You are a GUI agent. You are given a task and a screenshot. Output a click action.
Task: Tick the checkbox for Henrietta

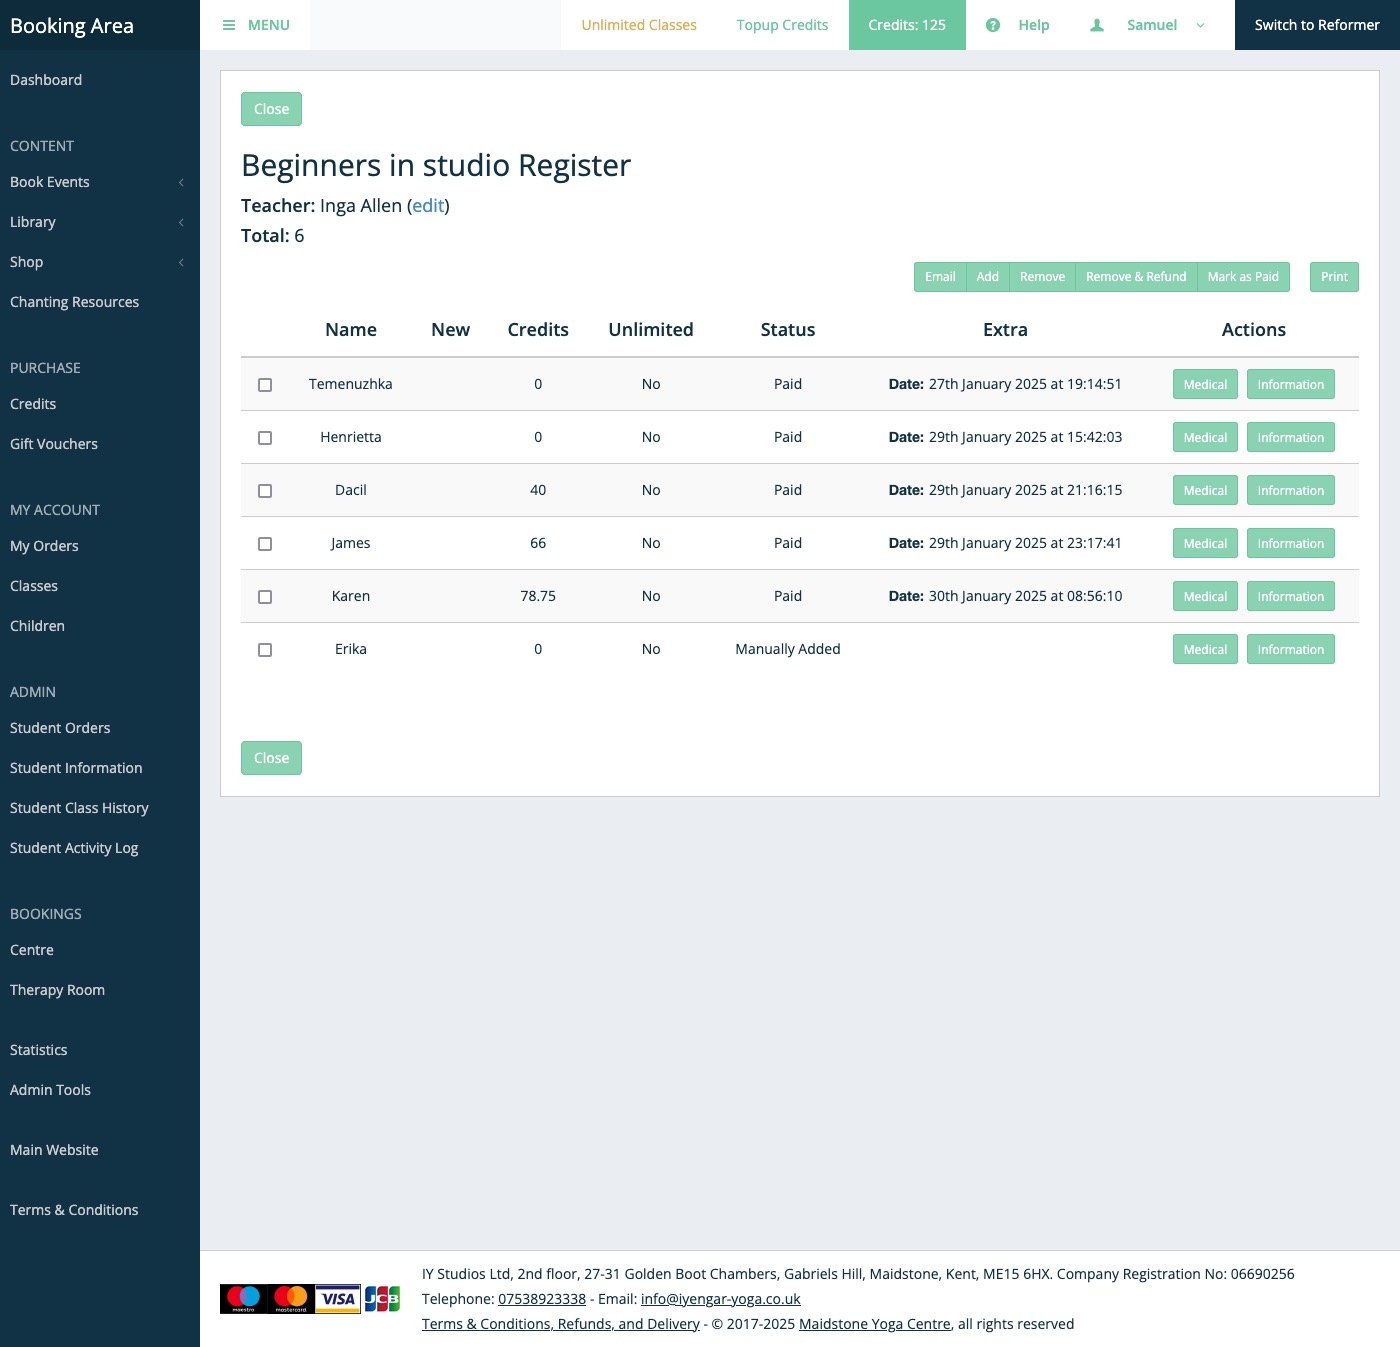(265, 438)
